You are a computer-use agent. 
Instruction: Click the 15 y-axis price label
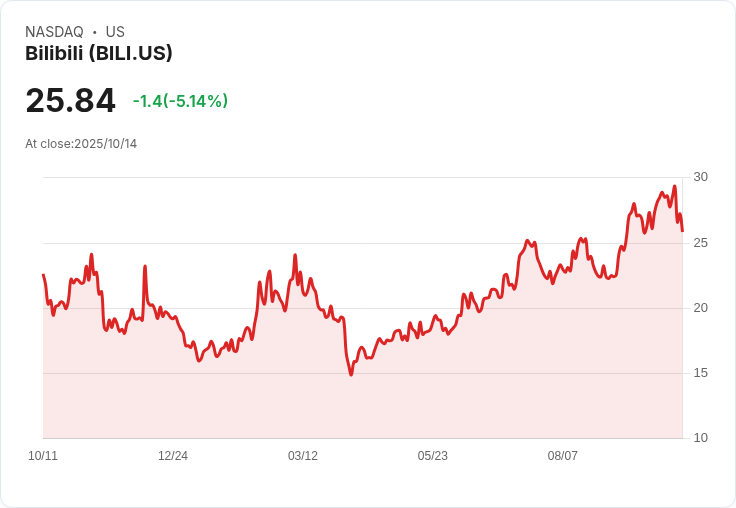pos(700,373)
